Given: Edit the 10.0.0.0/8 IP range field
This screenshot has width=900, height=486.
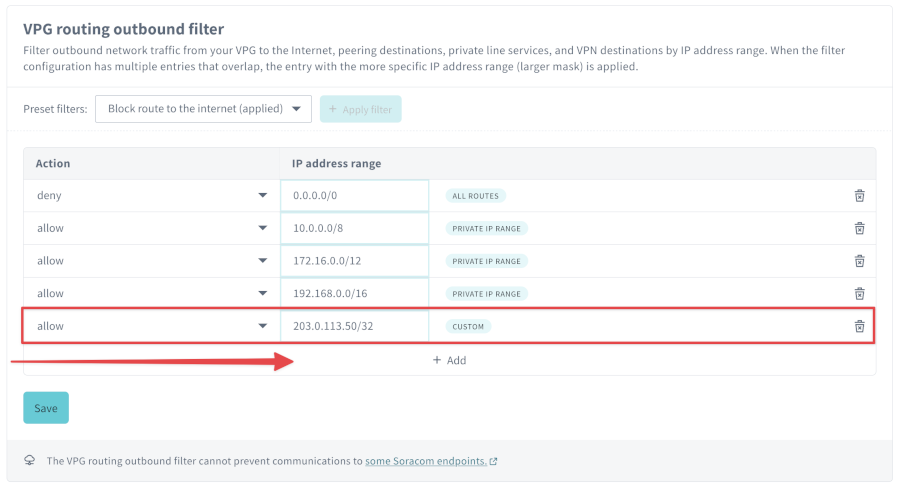Looking at the screenshot, I should [355, 228].
